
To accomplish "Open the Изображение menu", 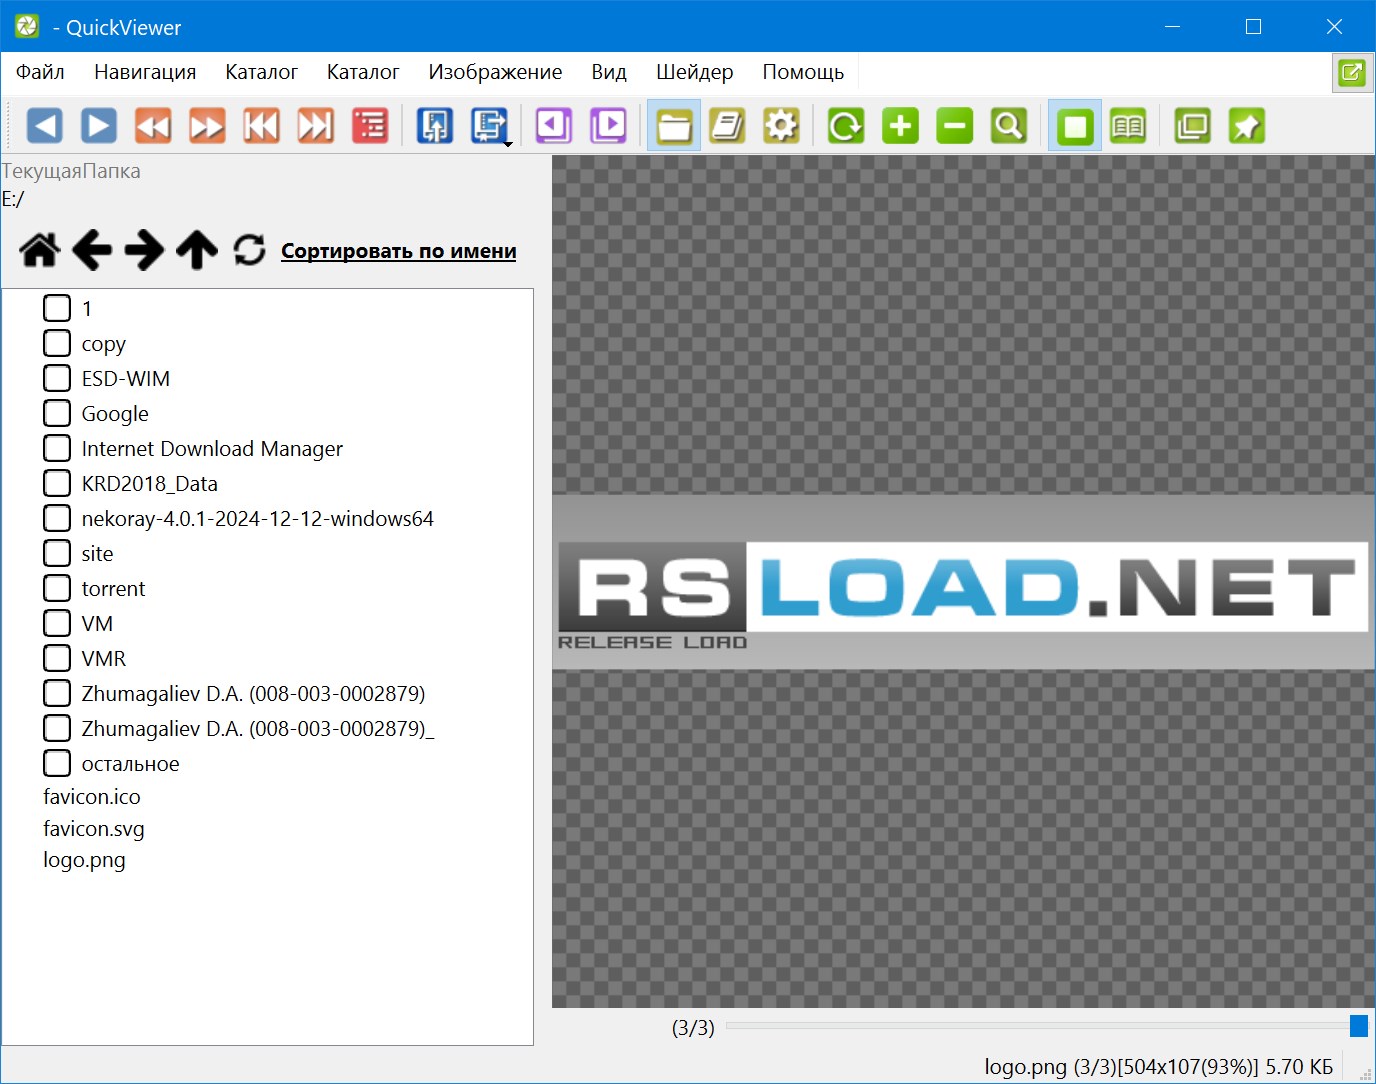I will tap(495, 72).
